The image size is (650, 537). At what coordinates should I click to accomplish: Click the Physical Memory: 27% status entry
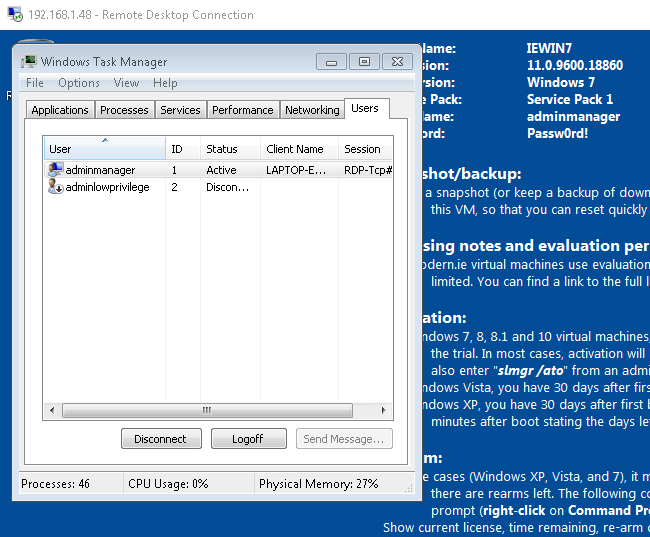point(319,484)
